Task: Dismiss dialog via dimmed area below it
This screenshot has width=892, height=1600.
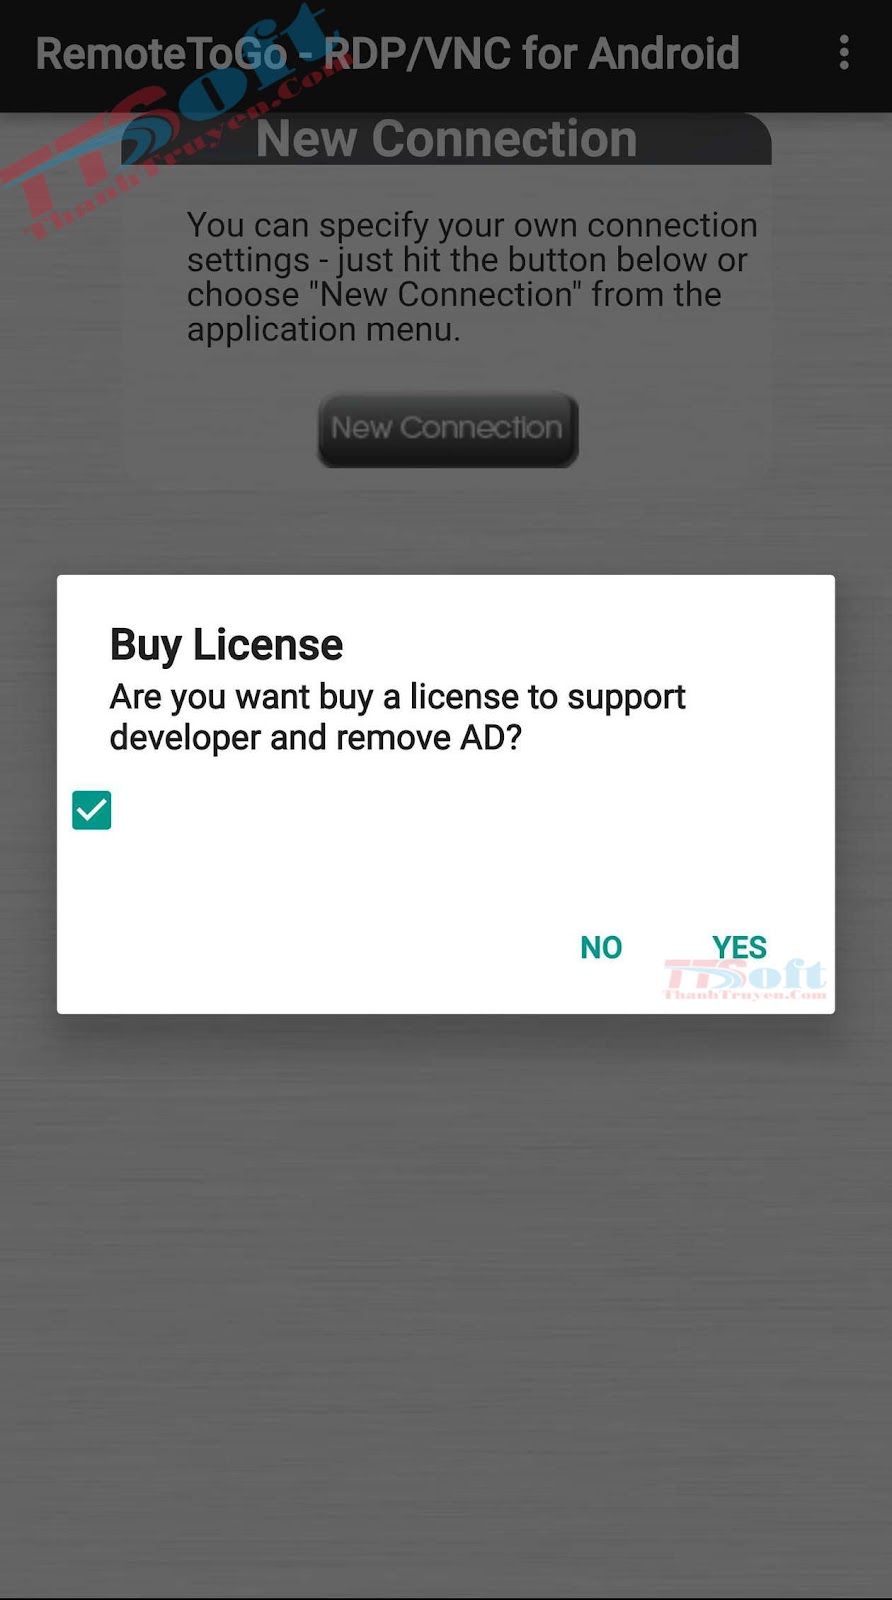Action: tap(446, 1300)
